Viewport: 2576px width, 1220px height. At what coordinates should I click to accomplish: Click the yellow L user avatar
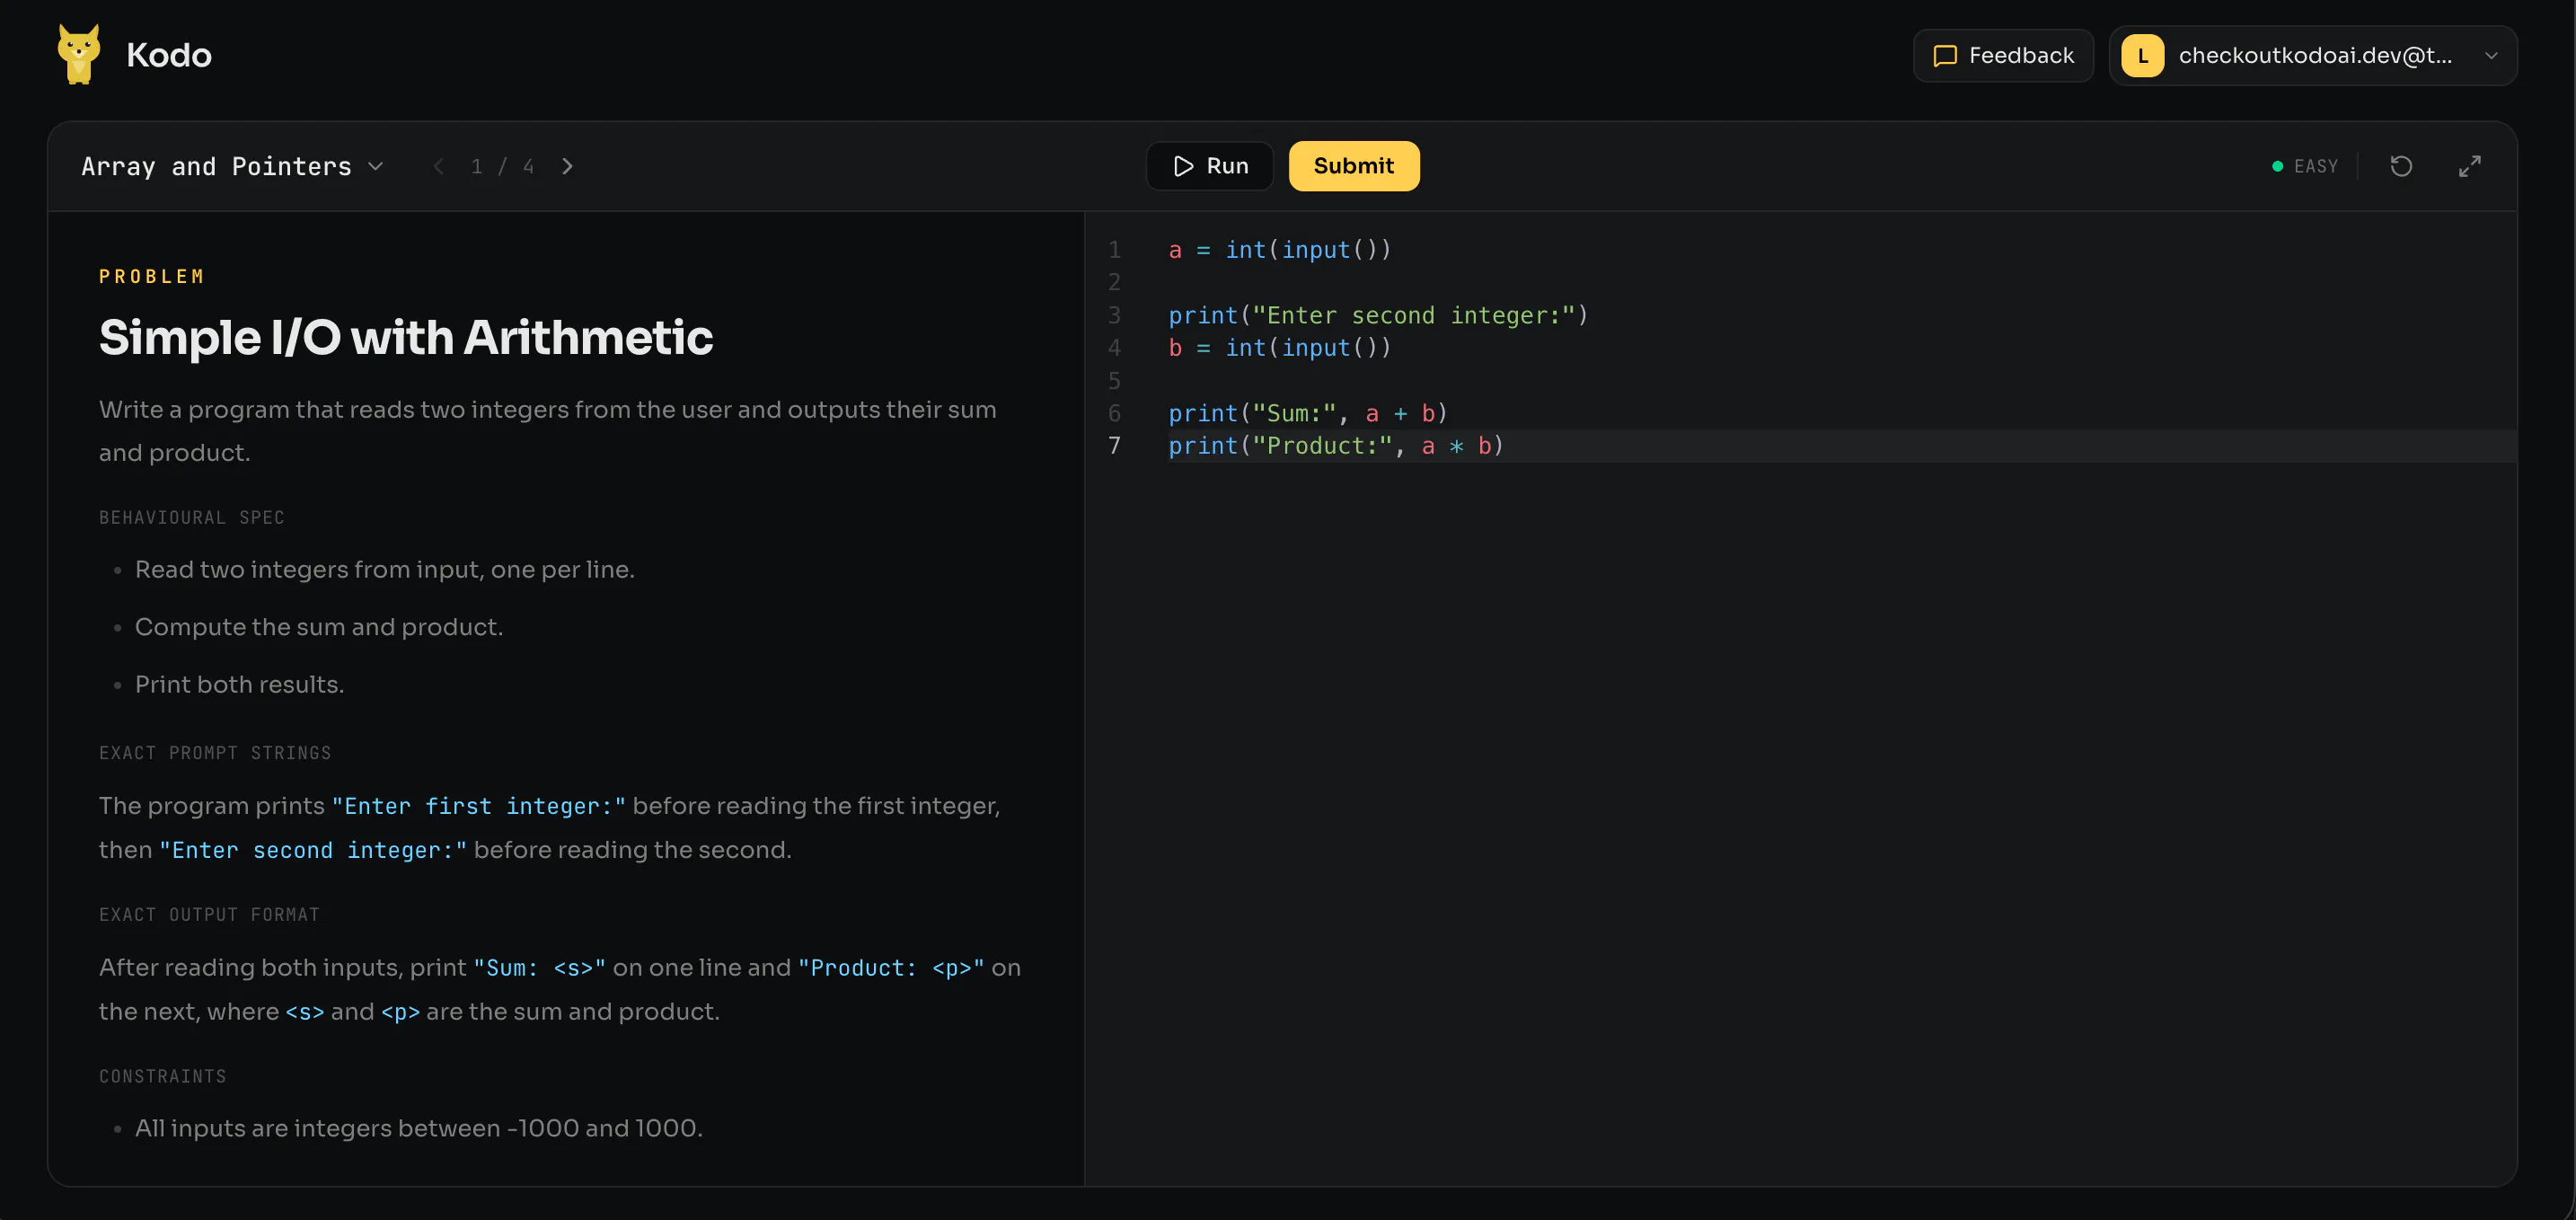click(x=2142, y=56)
